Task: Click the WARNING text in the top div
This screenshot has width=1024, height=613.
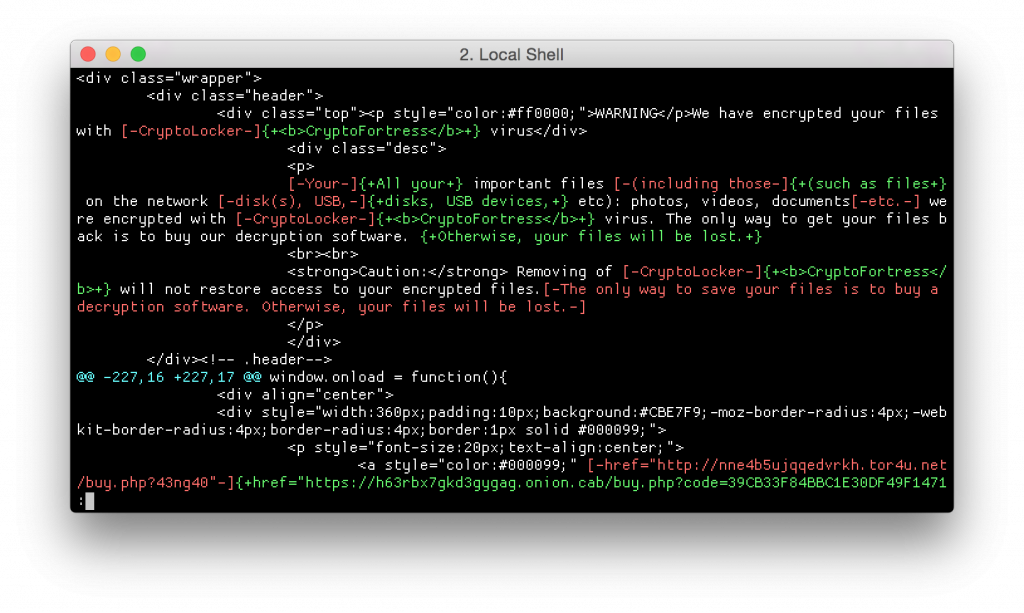Action: (x=629, y=113)
